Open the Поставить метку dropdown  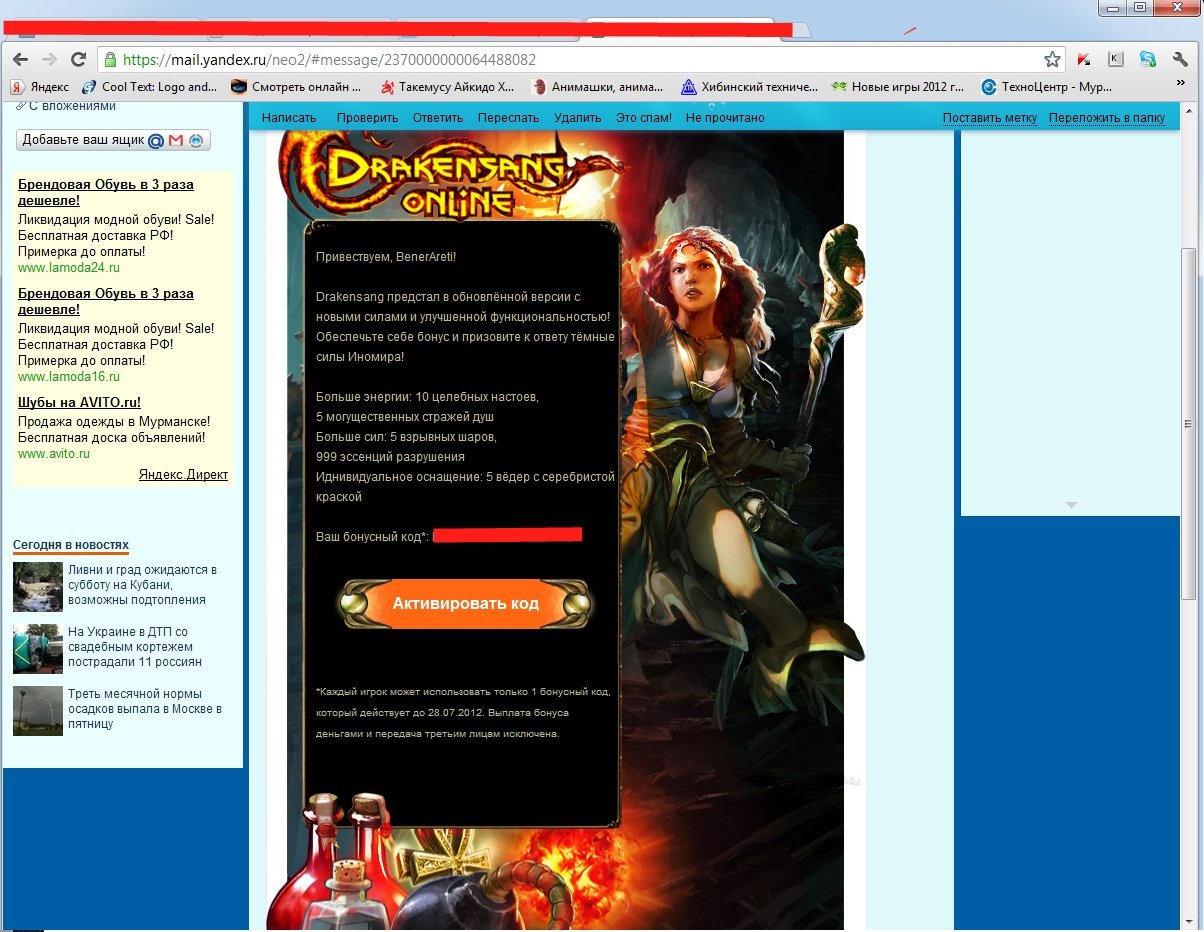(990, 118)
